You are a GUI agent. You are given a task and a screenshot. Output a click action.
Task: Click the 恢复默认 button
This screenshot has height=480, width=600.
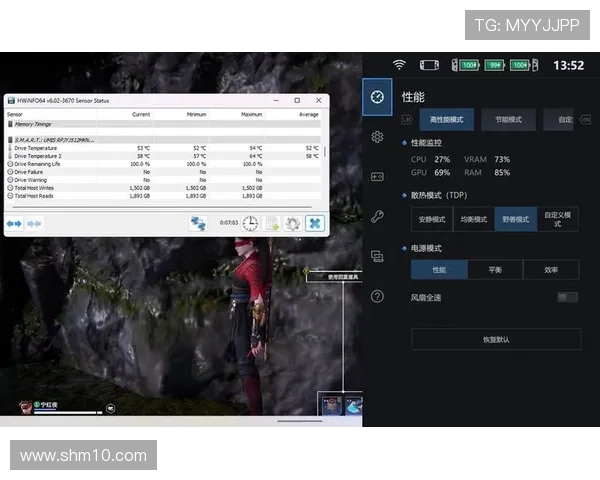pyautogui.click(x=495, y=339)
